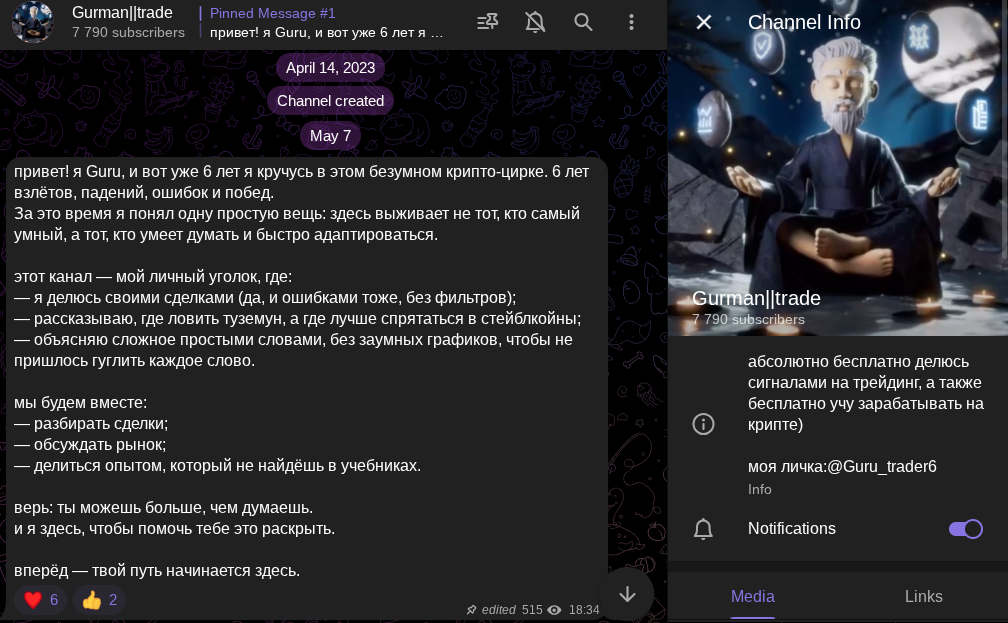1008x623 pixels.
Task: Open the three-dot more options menu
Action: click(631, 23)
